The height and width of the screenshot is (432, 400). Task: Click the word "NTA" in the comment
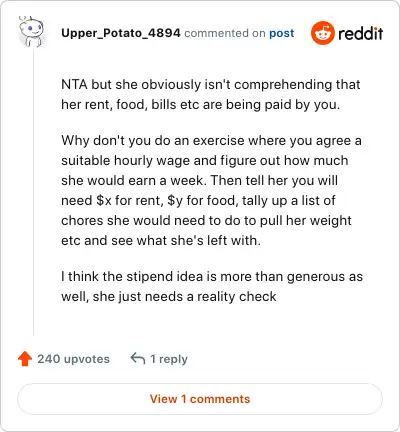point(74,84)
